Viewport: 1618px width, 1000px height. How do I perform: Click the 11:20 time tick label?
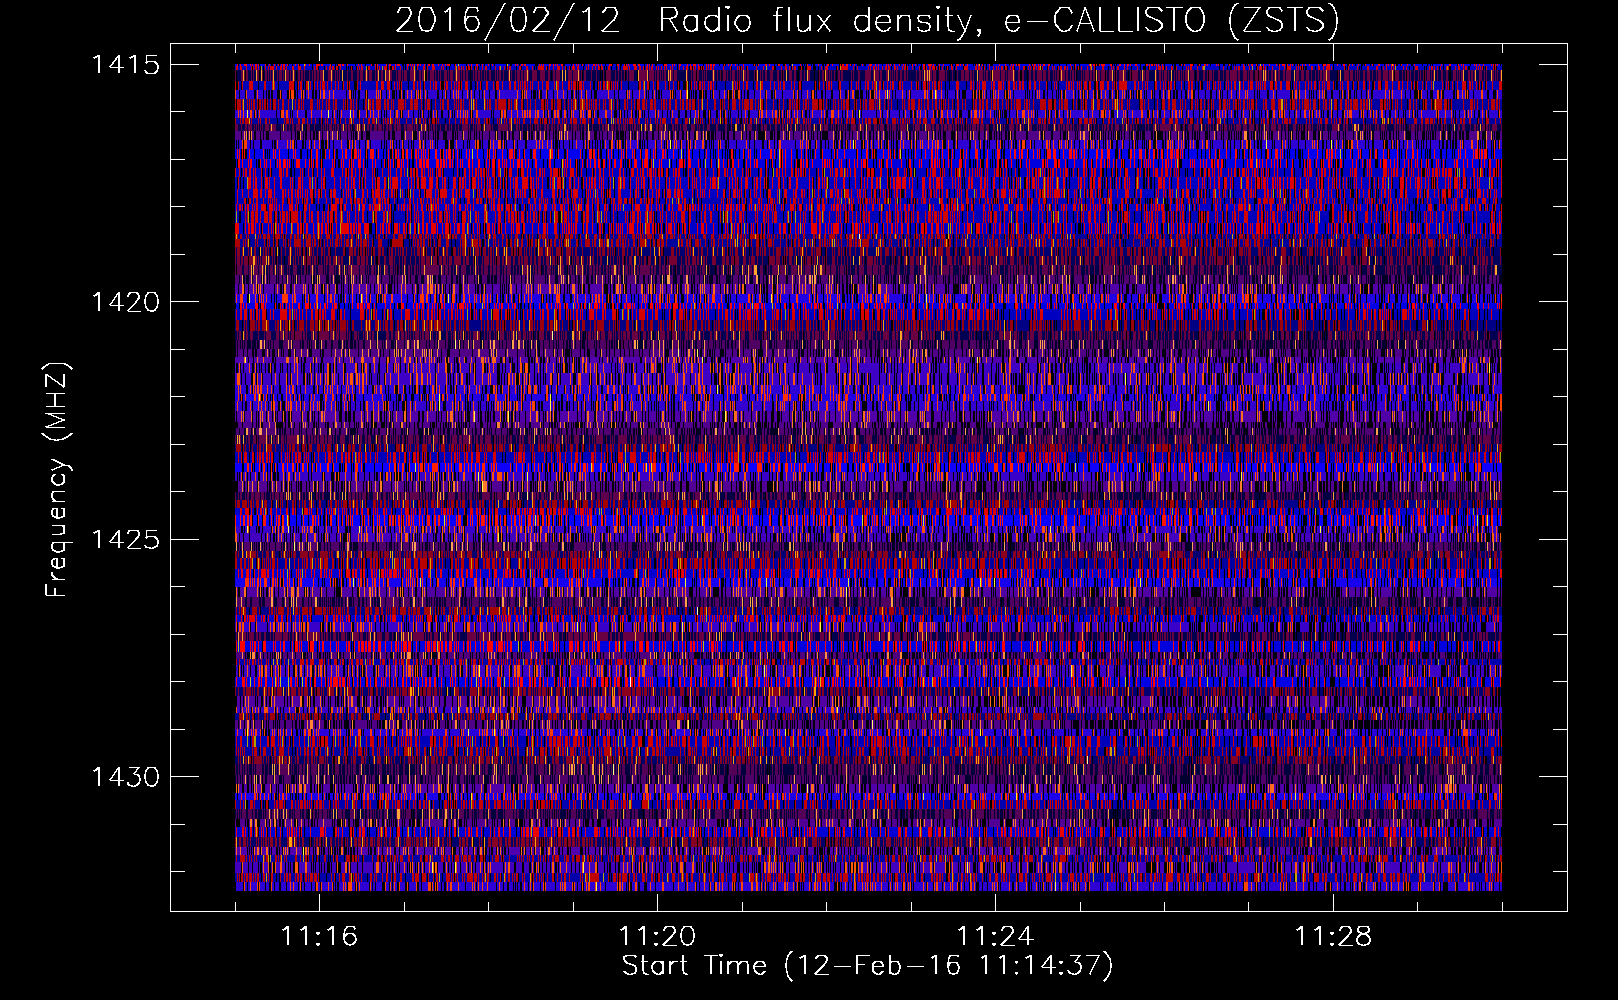click(657, 936)
